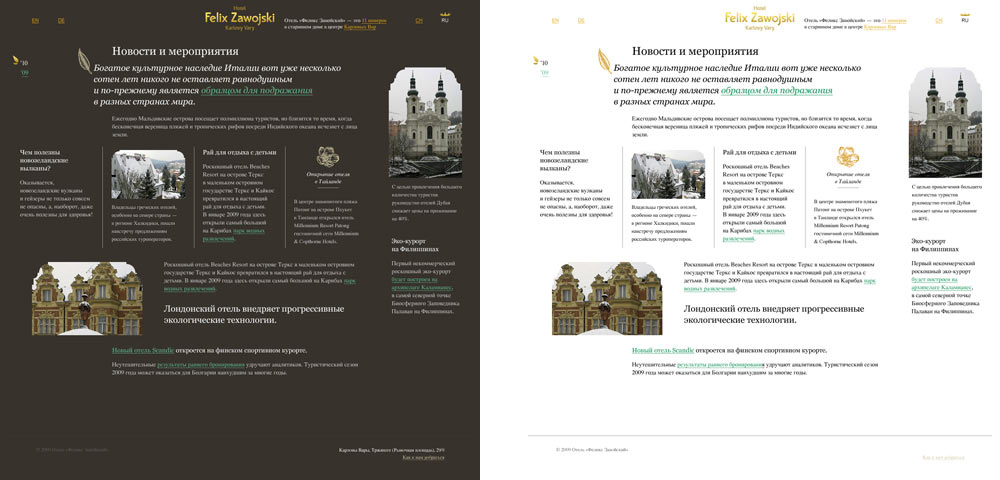Image resolution: width=1000 pixels, height=480 pixels.
Task: Click the crown RU icon in dark layout
Action: (445, 17)
